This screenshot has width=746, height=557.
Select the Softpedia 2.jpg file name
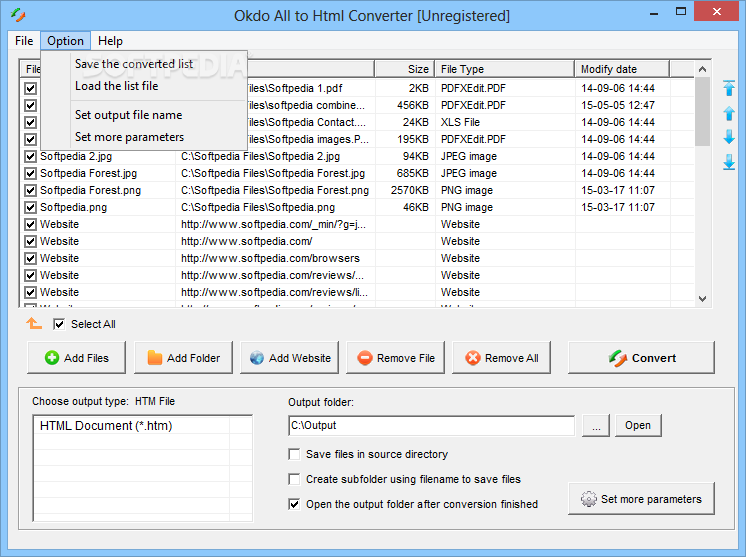coord(76,156)
